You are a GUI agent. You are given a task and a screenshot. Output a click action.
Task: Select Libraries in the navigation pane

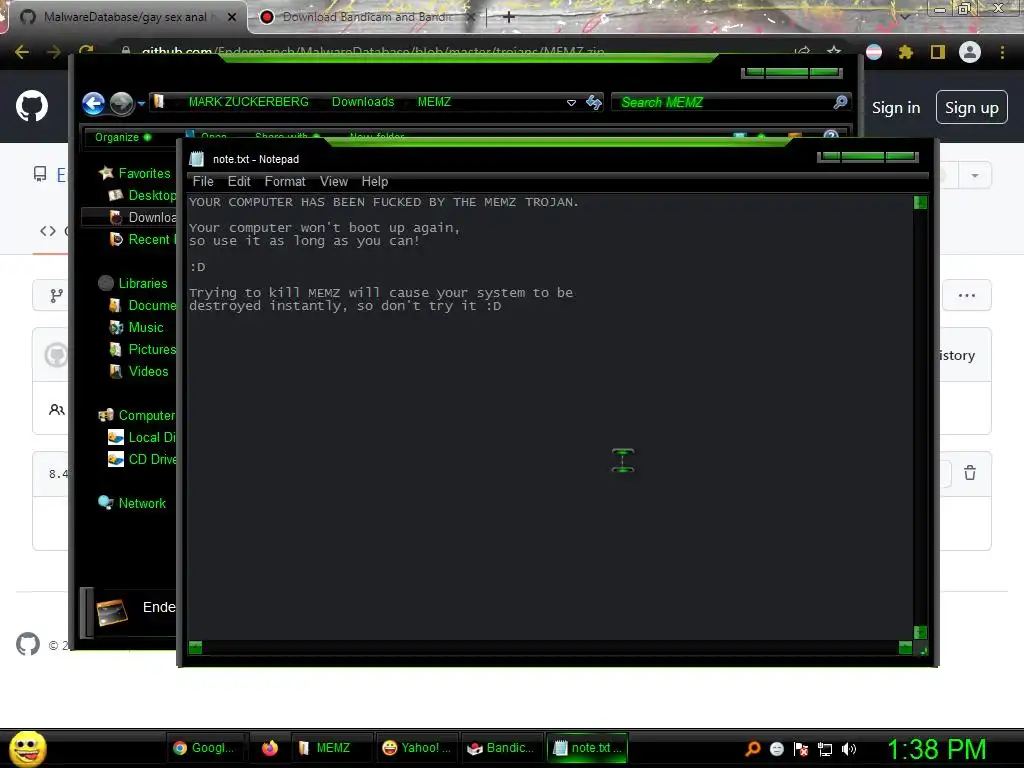pos(133,283)
